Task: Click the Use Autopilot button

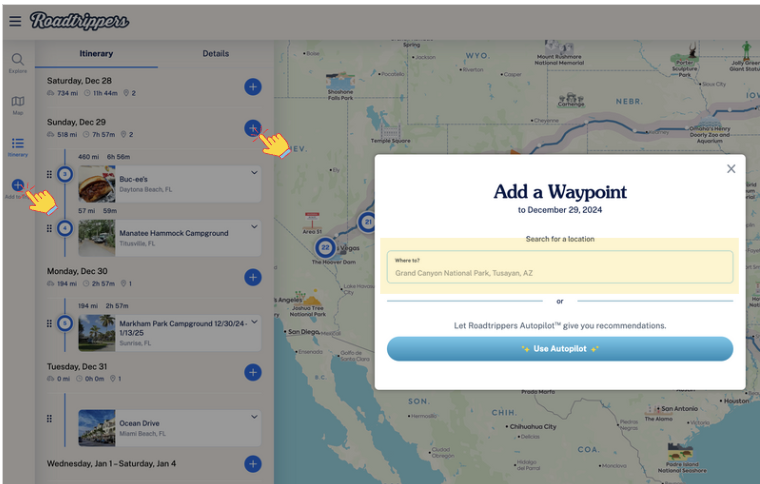Action: [x=560, y=349]
